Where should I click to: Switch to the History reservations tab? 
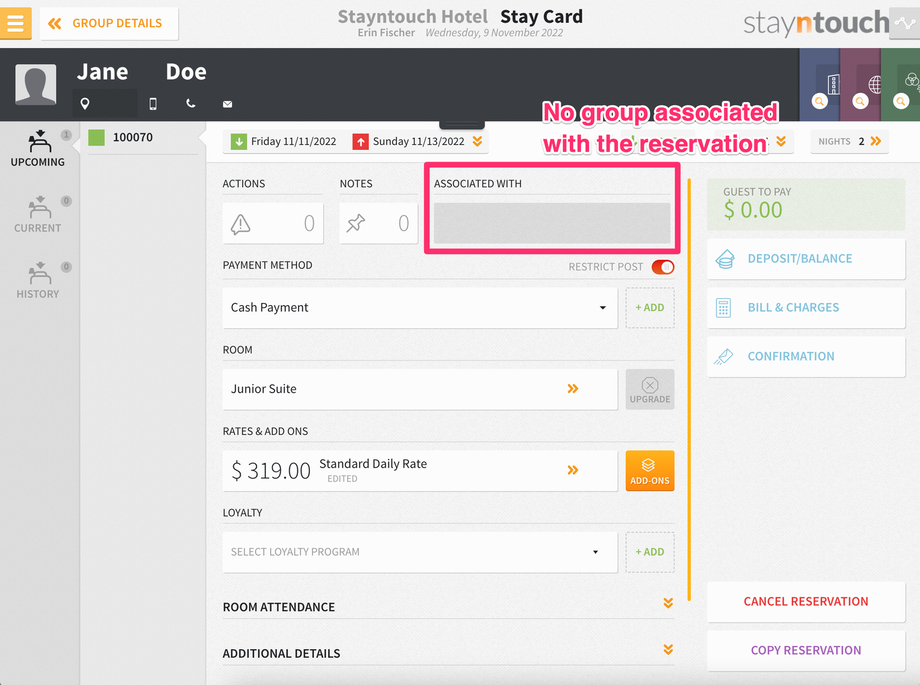pos(39,281)
